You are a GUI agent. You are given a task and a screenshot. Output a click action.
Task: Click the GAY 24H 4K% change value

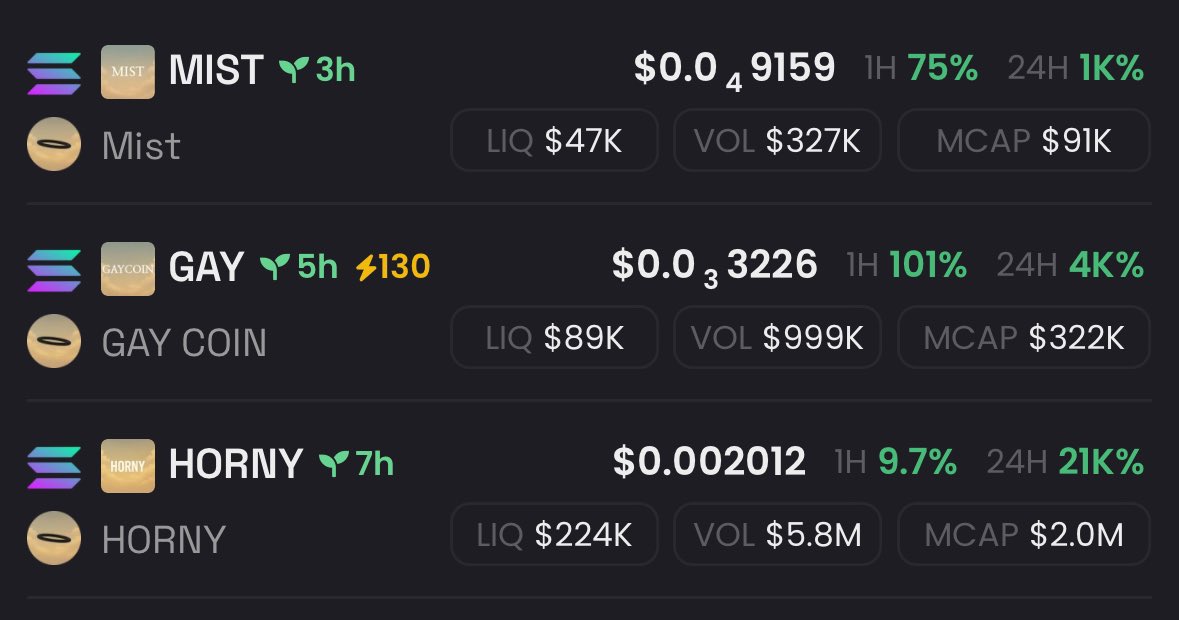[1106, 265]
